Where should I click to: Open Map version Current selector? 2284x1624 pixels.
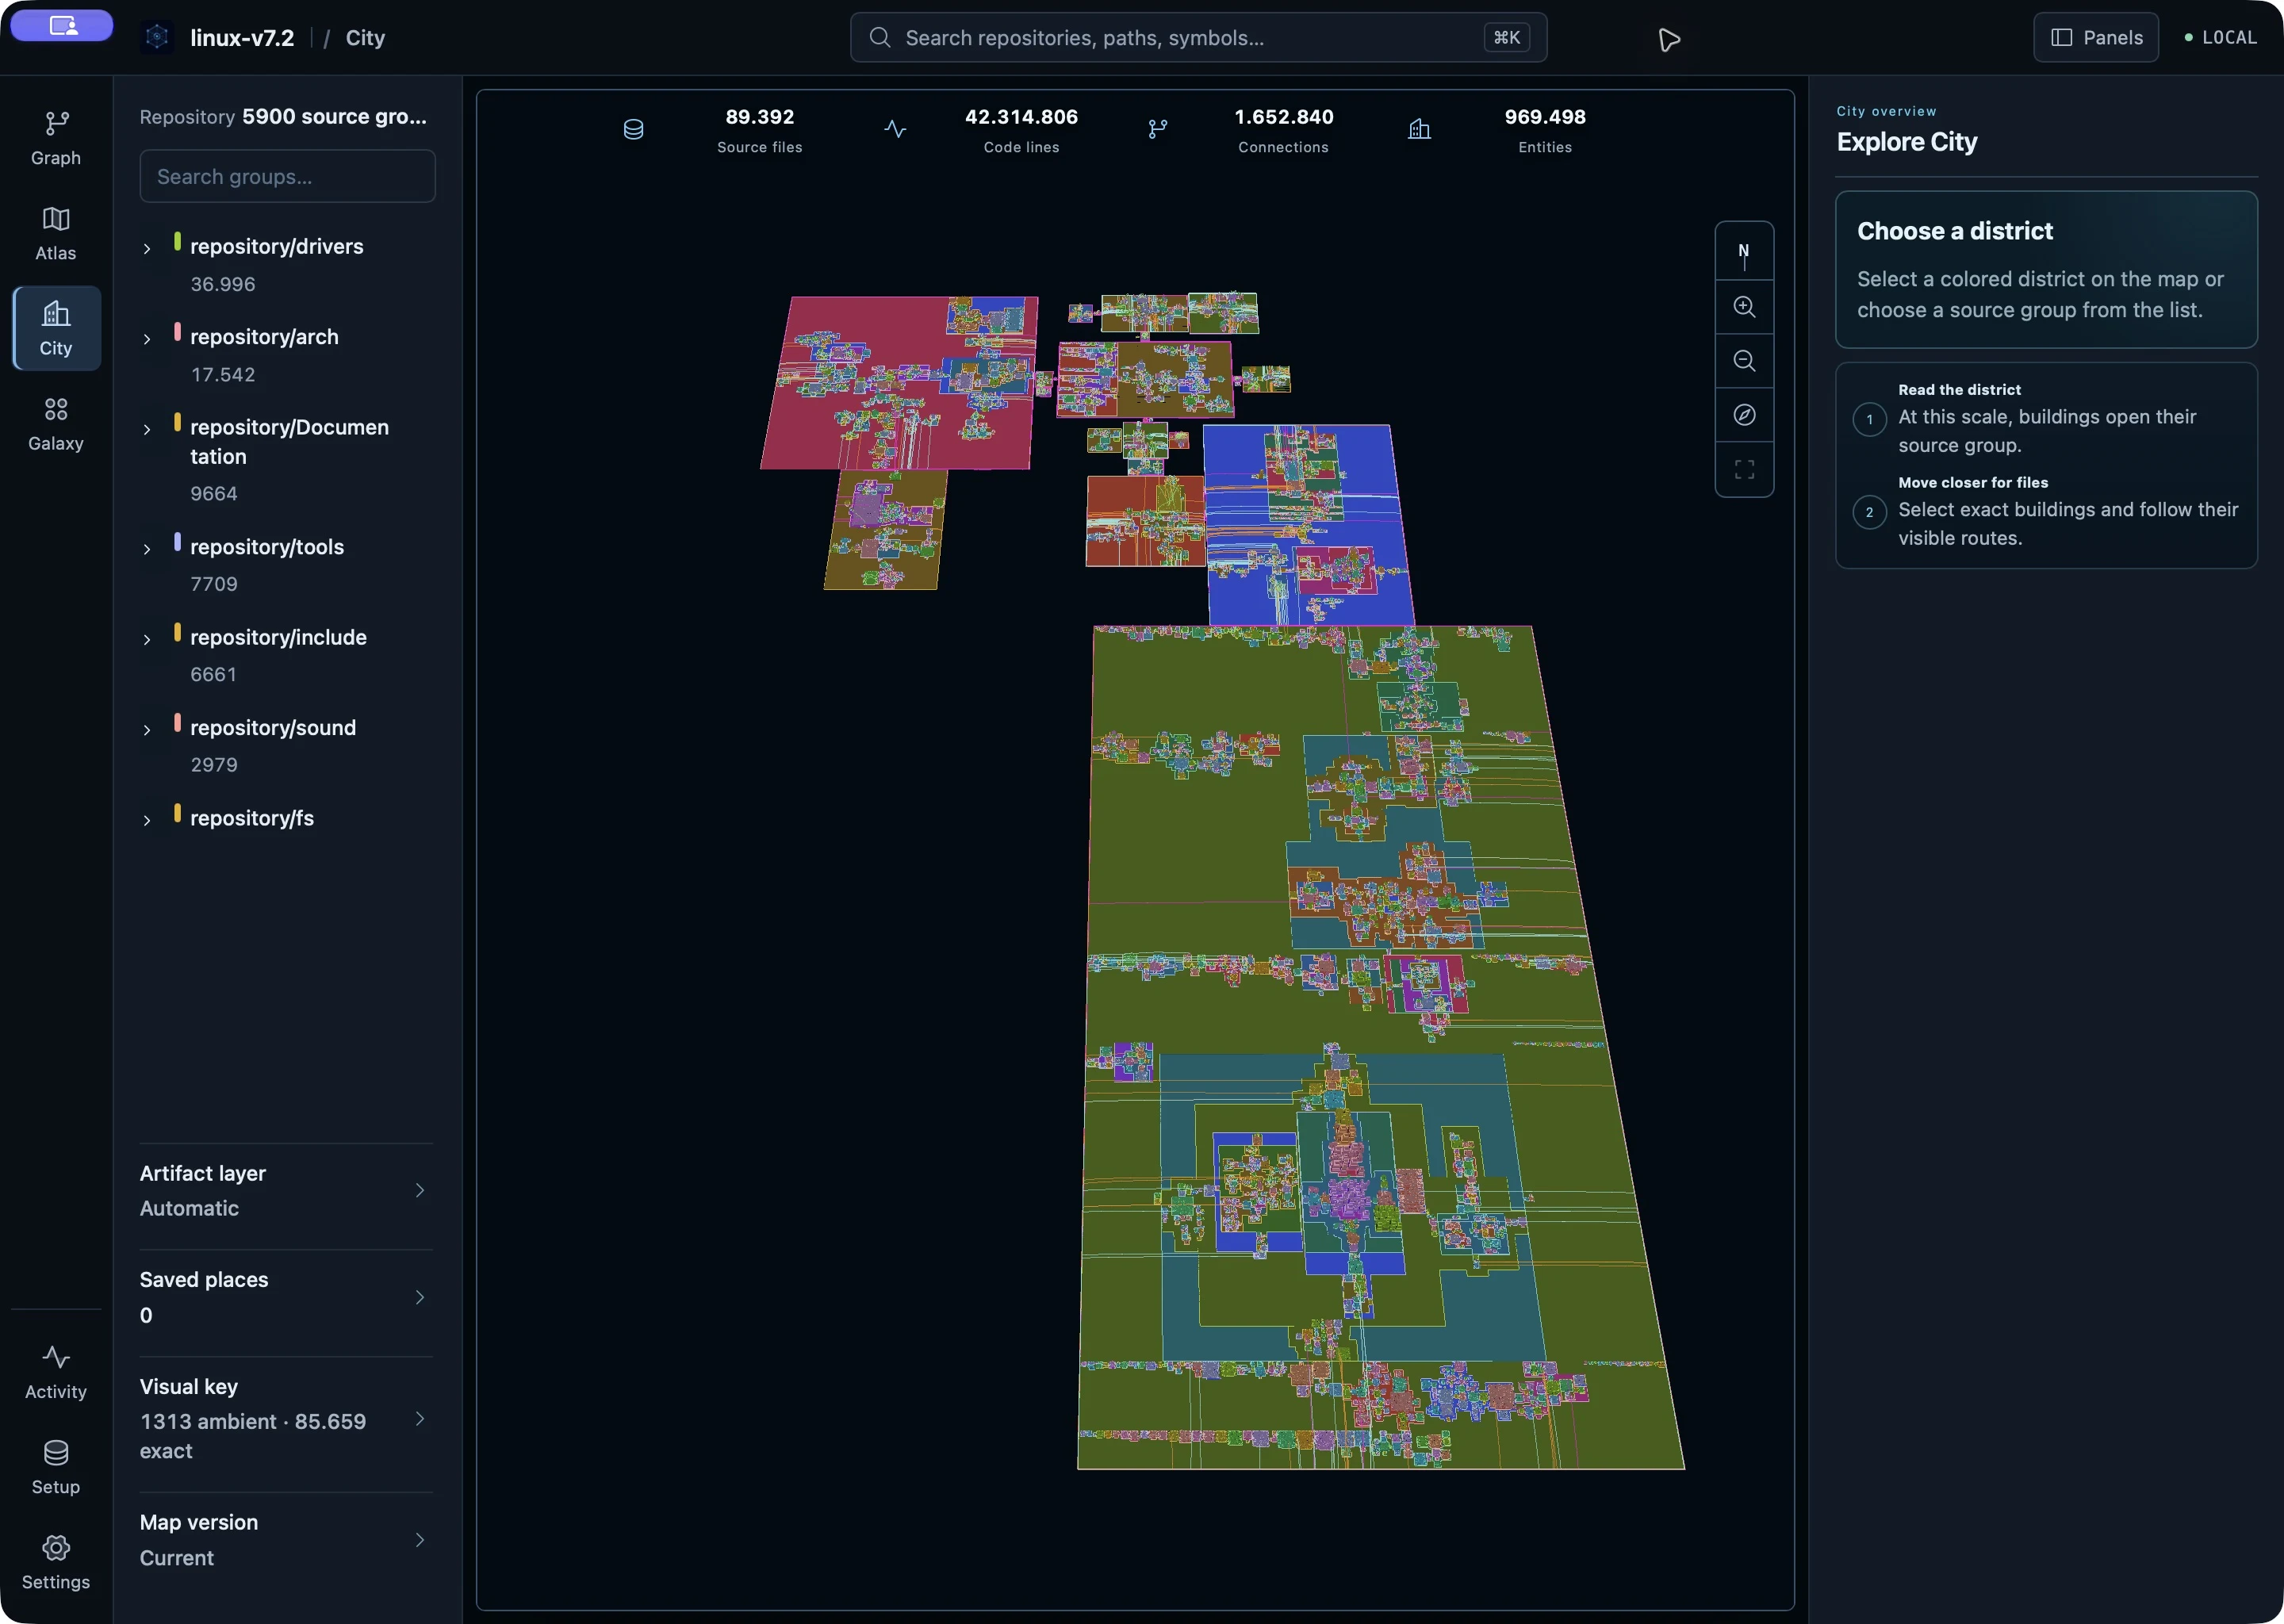click(286, 1540)
